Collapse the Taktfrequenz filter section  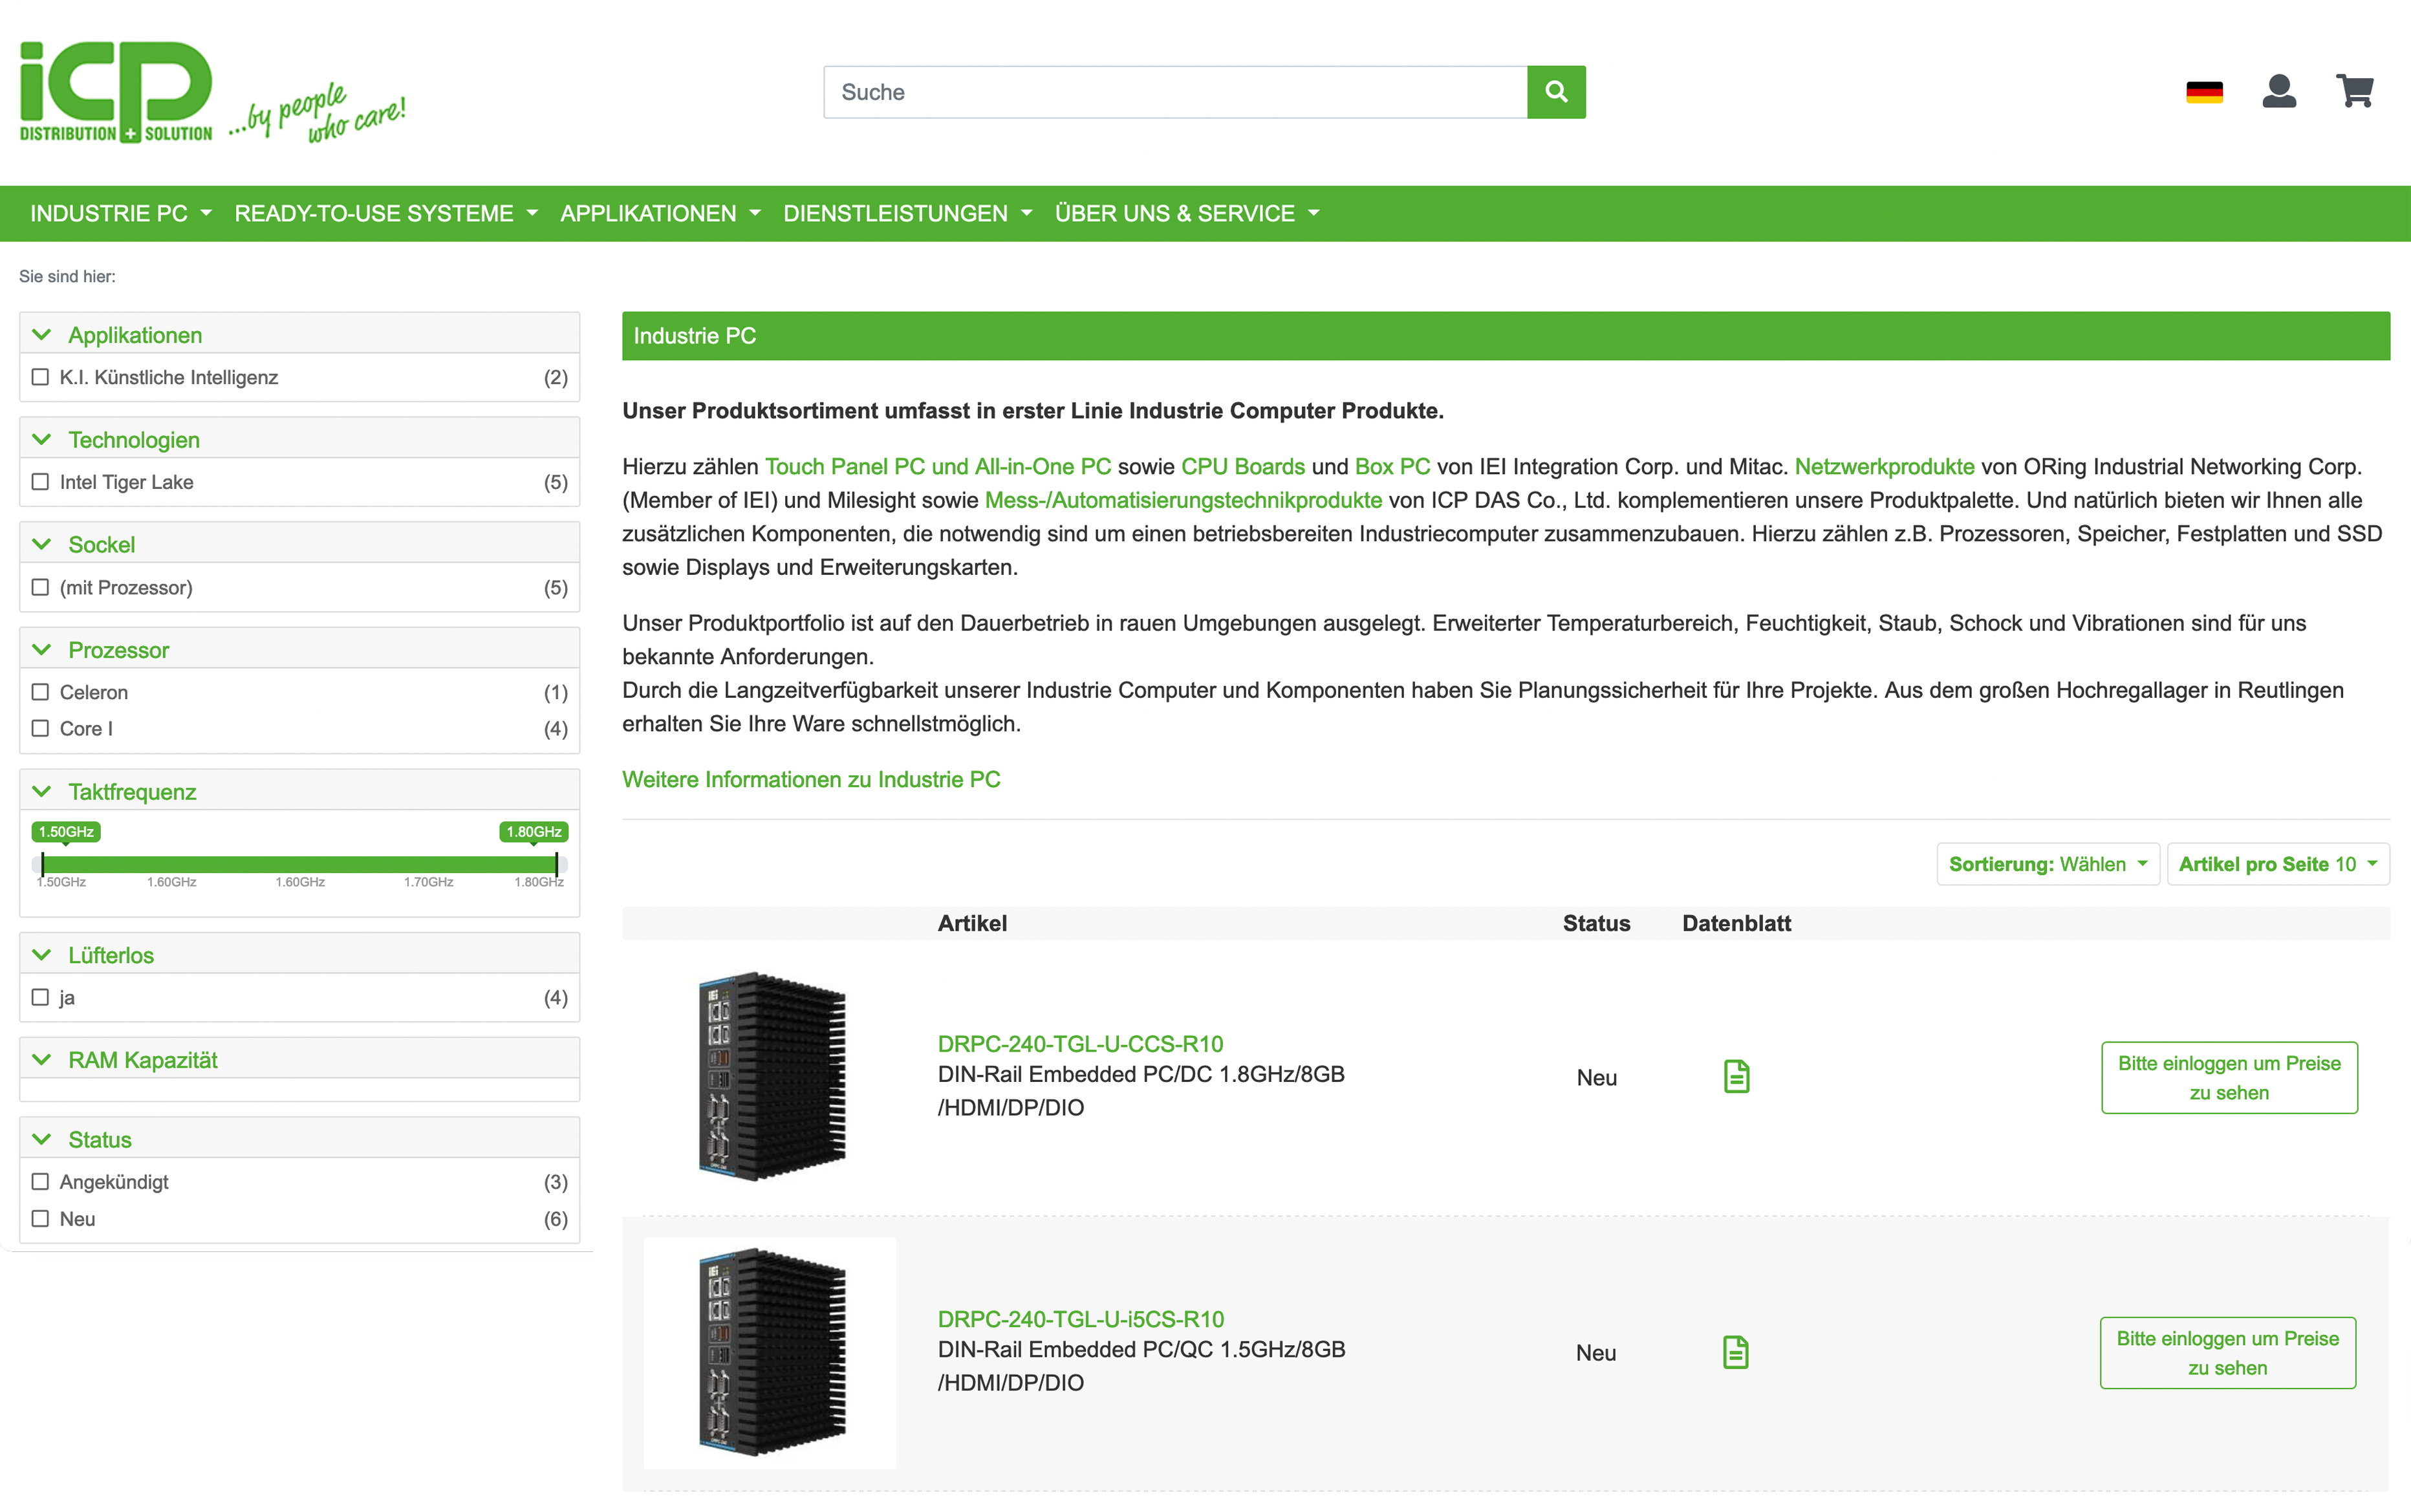(299, 791)
